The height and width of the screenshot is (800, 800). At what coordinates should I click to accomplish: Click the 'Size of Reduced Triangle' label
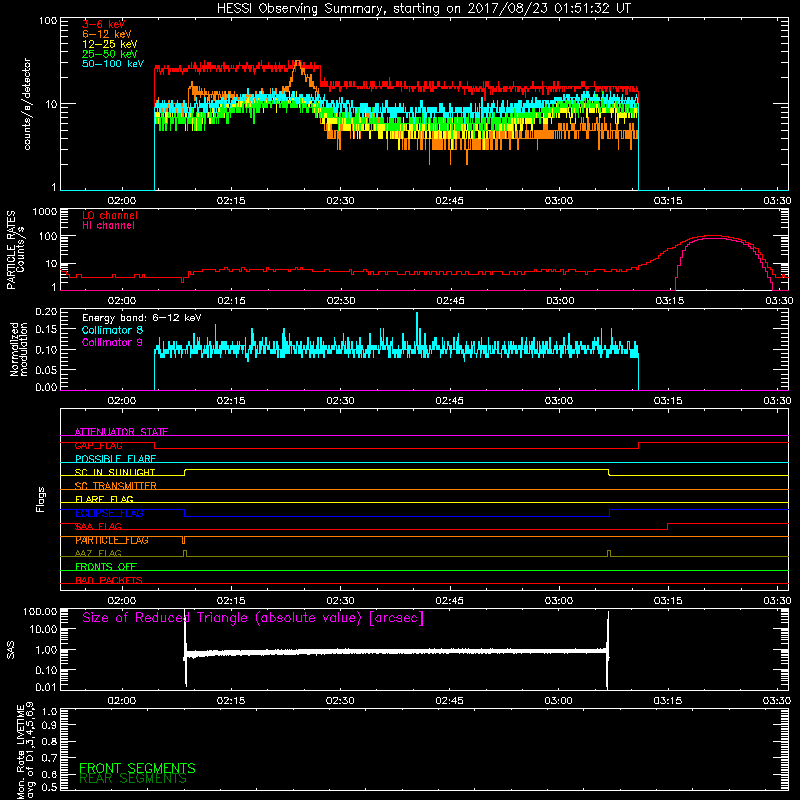pos(253,618)
